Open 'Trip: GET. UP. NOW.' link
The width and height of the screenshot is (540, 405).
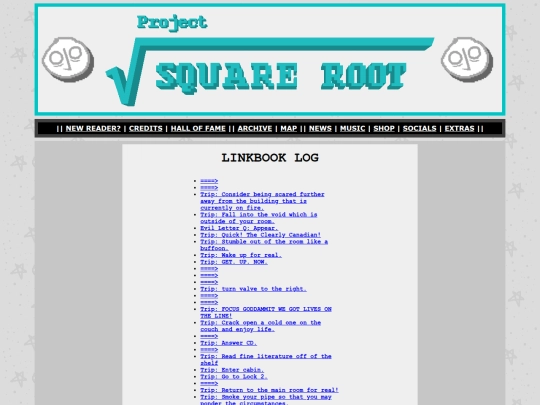(x=234, y=262)
